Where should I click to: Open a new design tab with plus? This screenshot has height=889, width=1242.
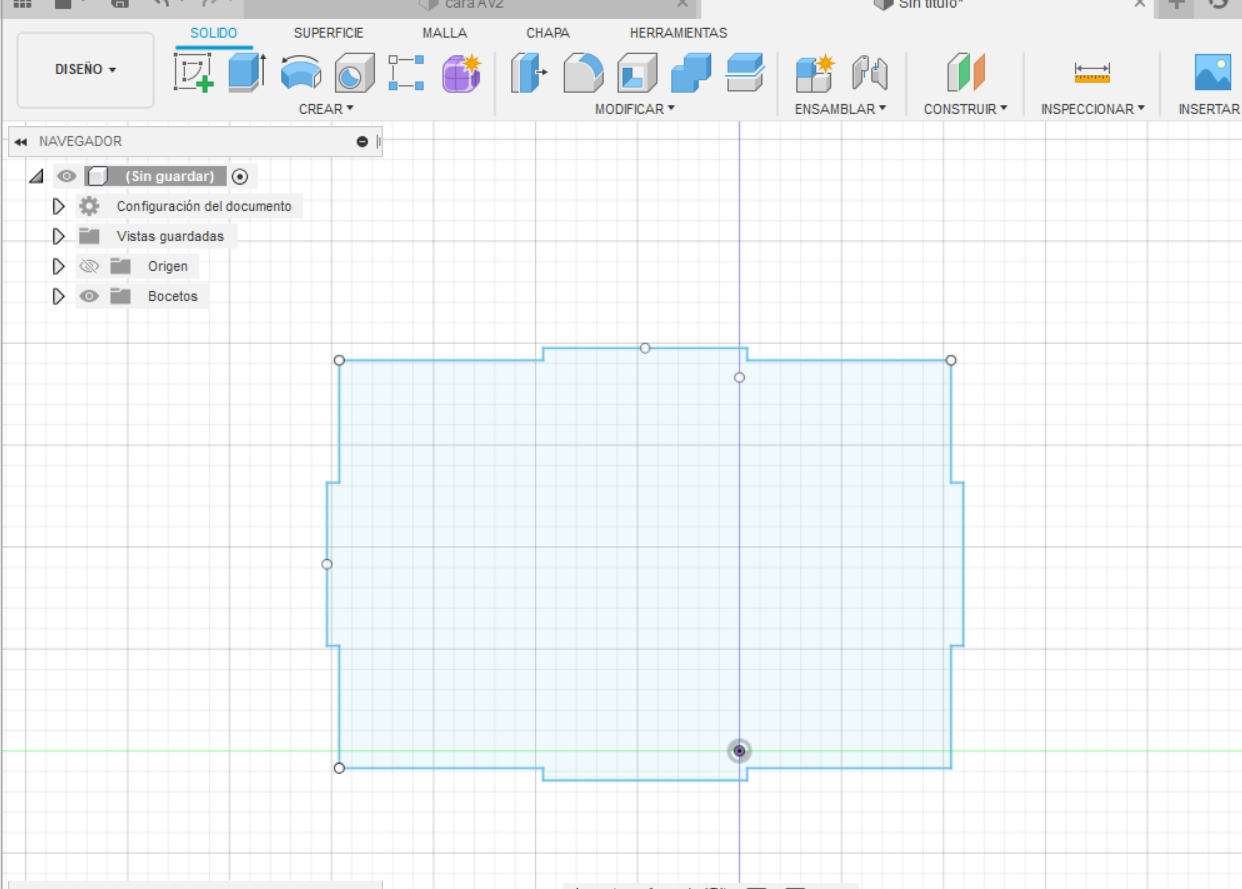[x=1177, y=4]
